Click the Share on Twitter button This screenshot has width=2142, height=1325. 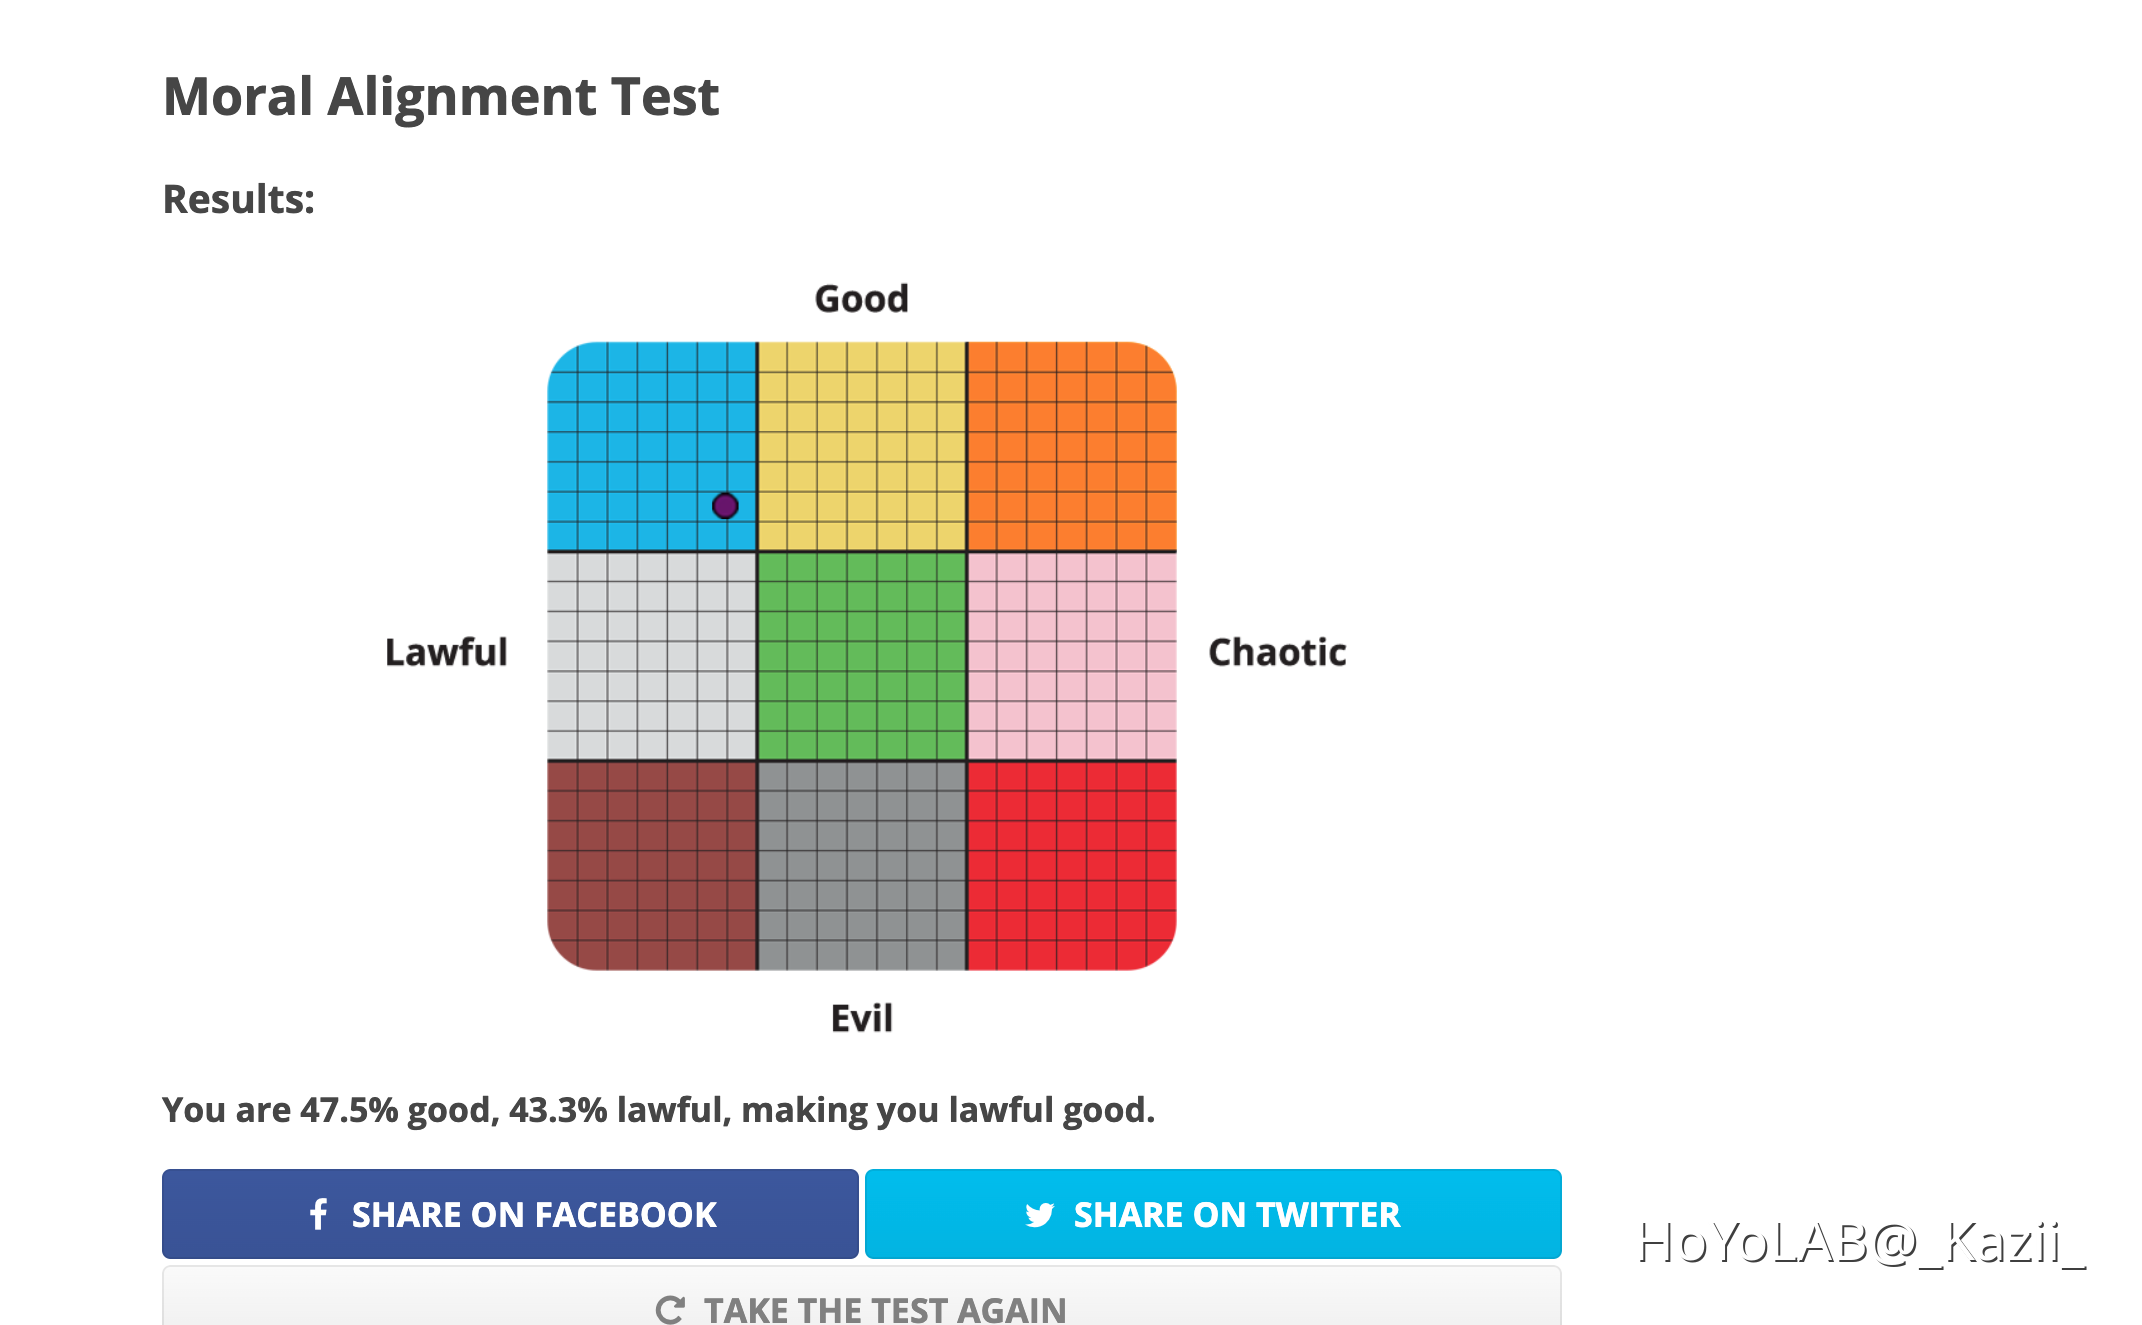tap(1213, 1213)
